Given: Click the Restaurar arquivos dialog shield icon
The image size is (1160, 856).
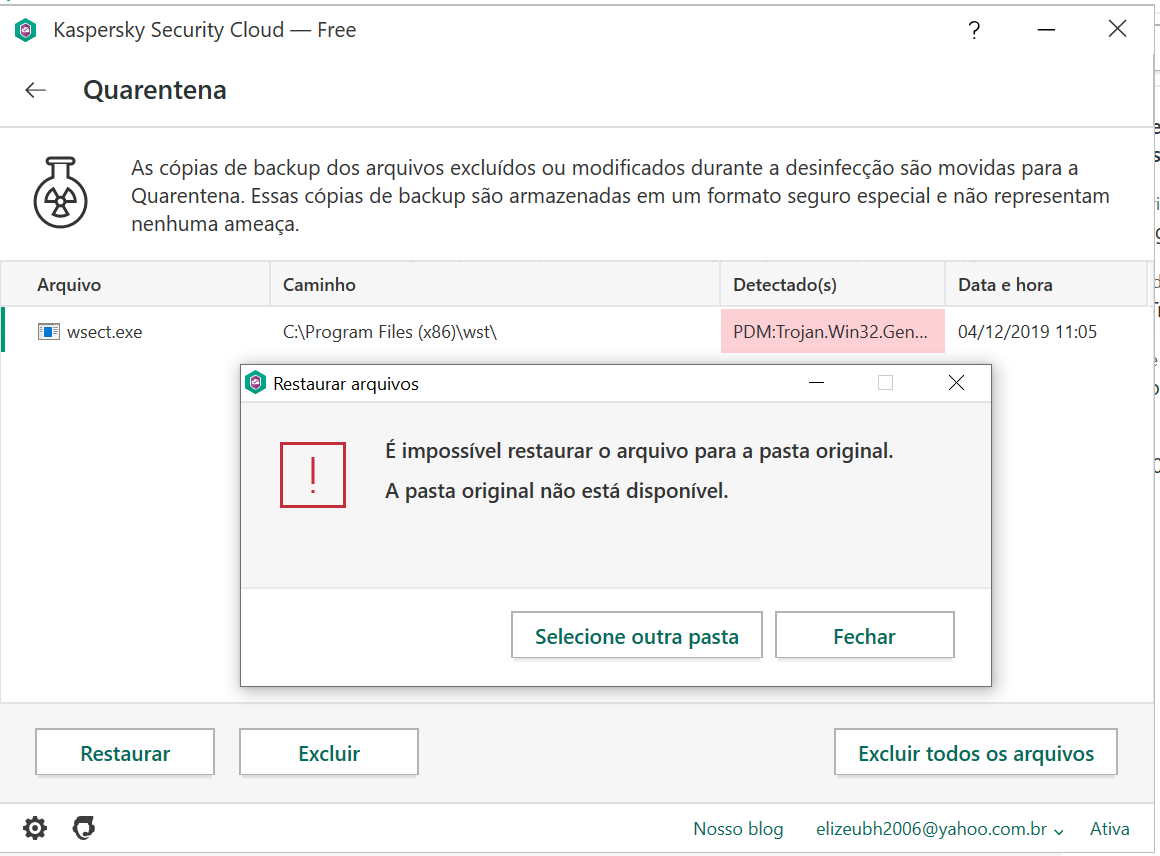Looking at the screenshot, I should 257,383.
